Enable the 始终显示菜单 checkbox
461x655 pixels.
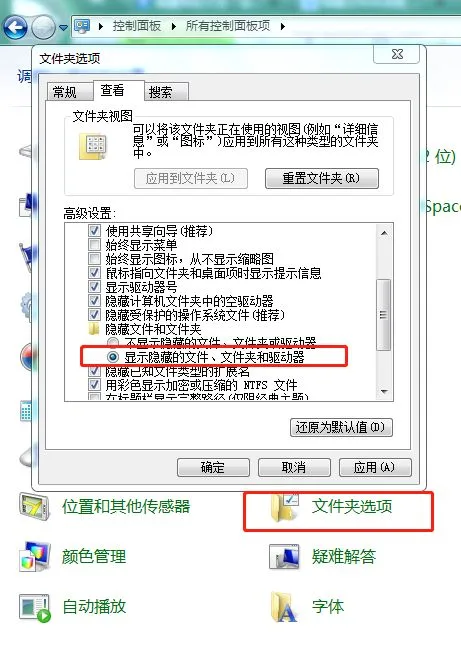click(x=95, y=244)
